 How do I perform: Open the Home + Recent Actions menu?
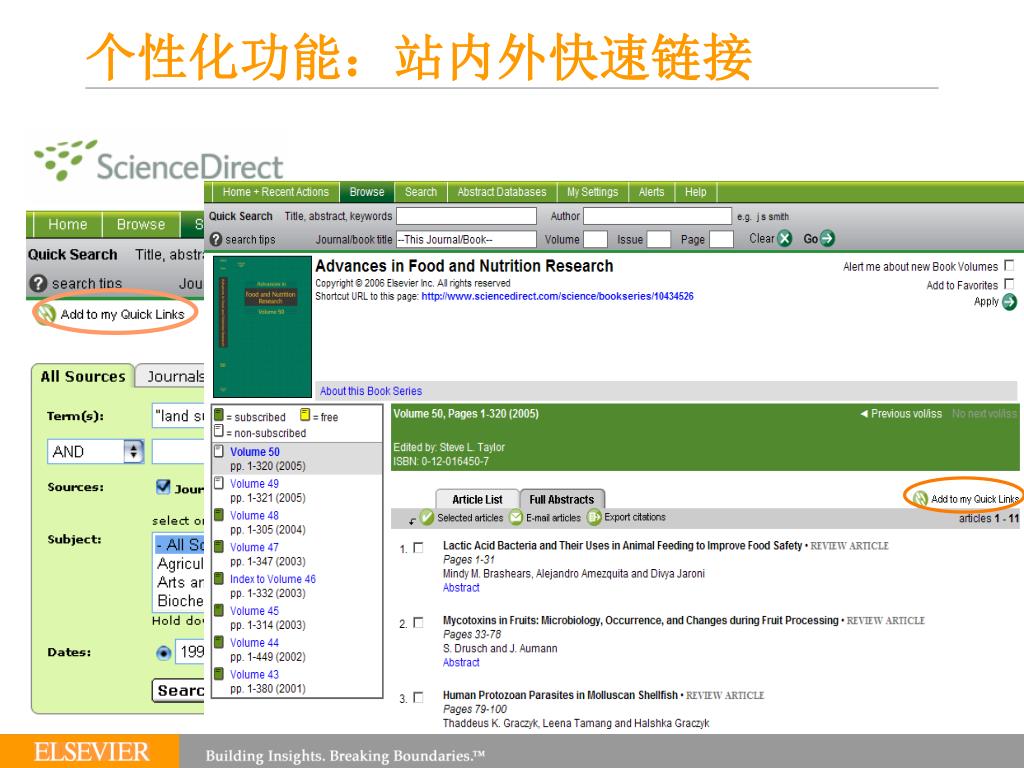coord(276,192)
